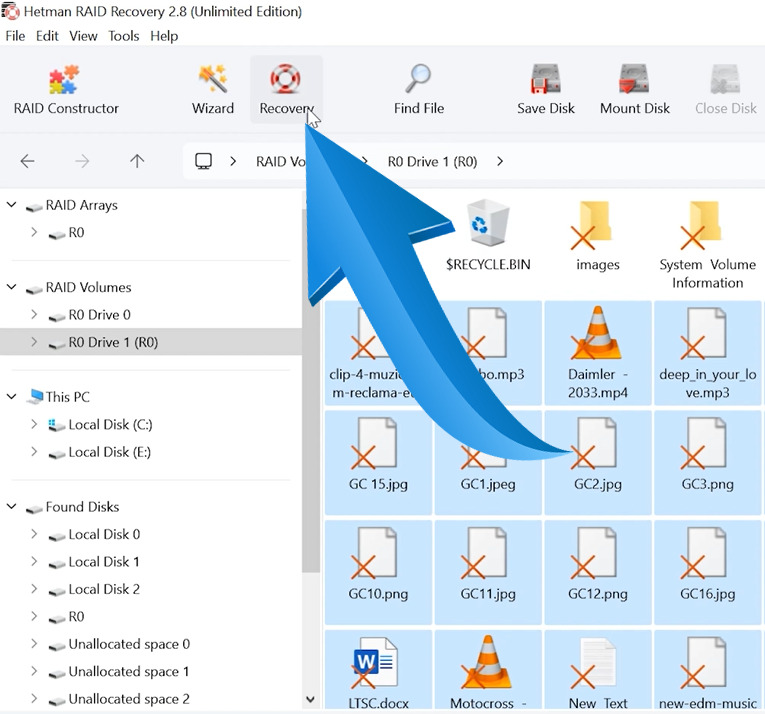Open the View menu
The image size is (765, 714).
(x=83, y=36)
